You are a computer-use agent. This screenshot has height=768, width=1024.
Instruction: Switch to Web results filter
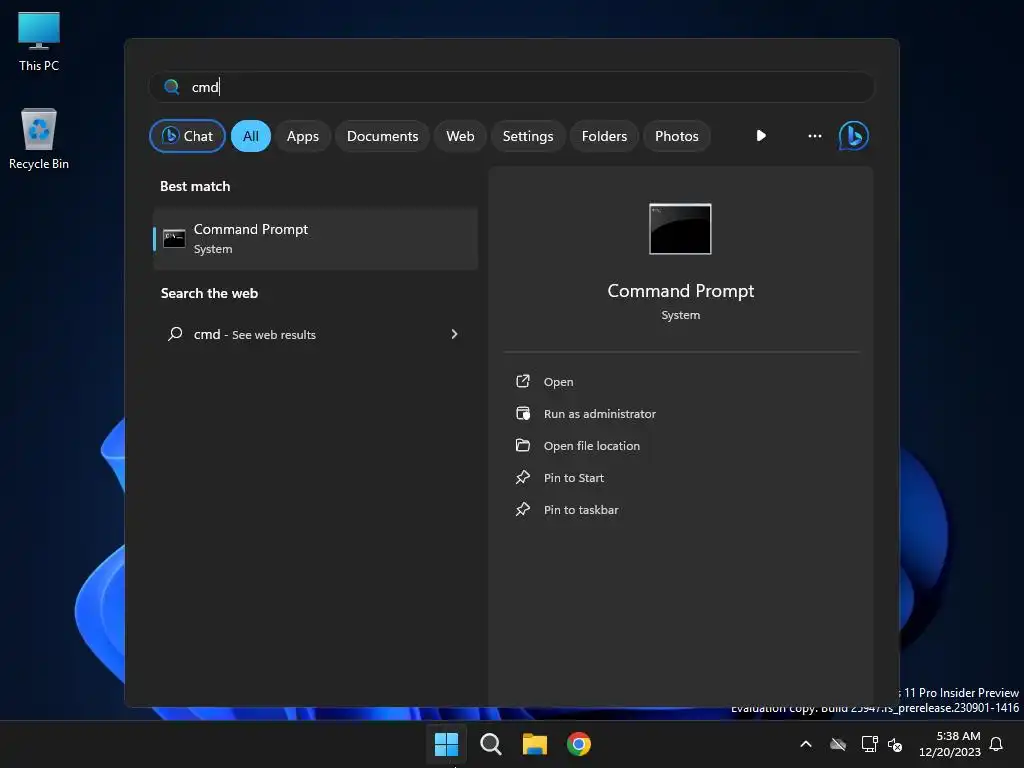(x=460, y=136)
